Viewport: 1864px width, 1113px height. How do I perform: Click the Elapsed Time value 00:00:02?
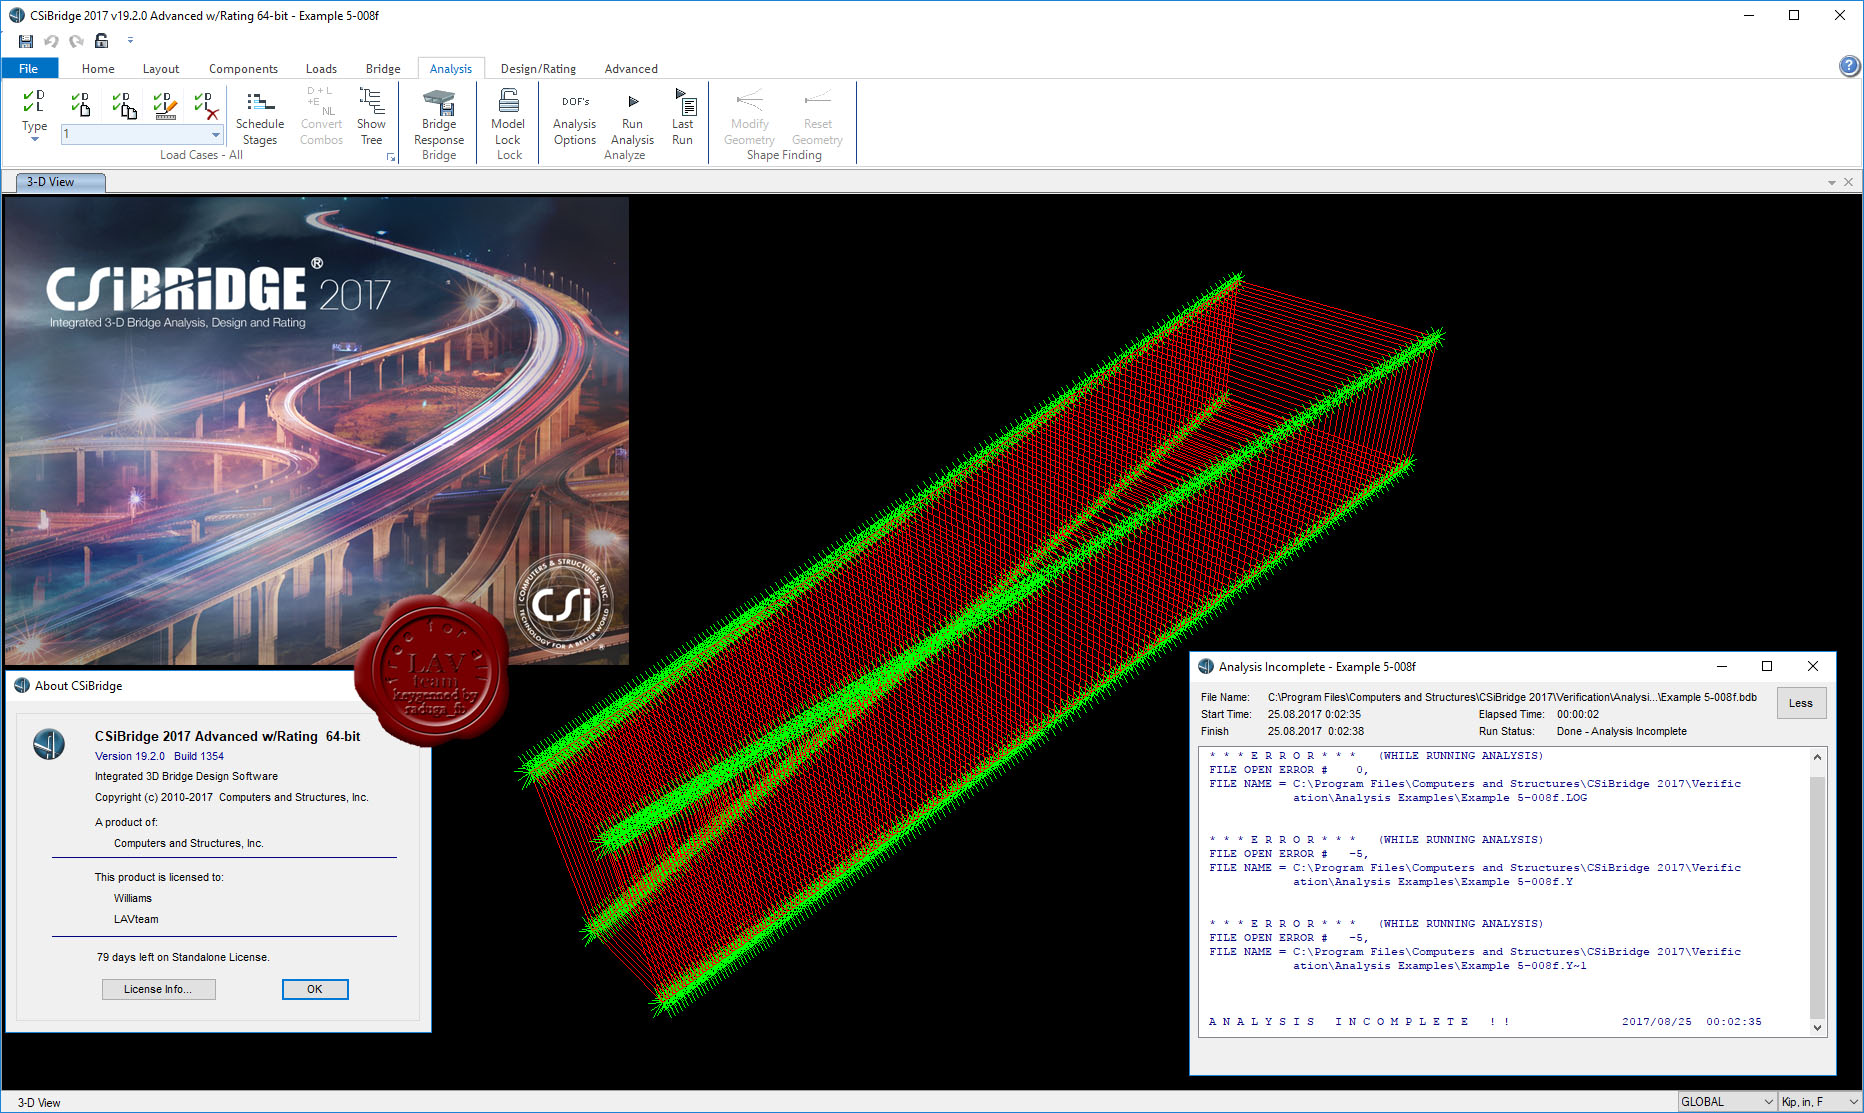pyautogui.click(x=1578, y=714)
